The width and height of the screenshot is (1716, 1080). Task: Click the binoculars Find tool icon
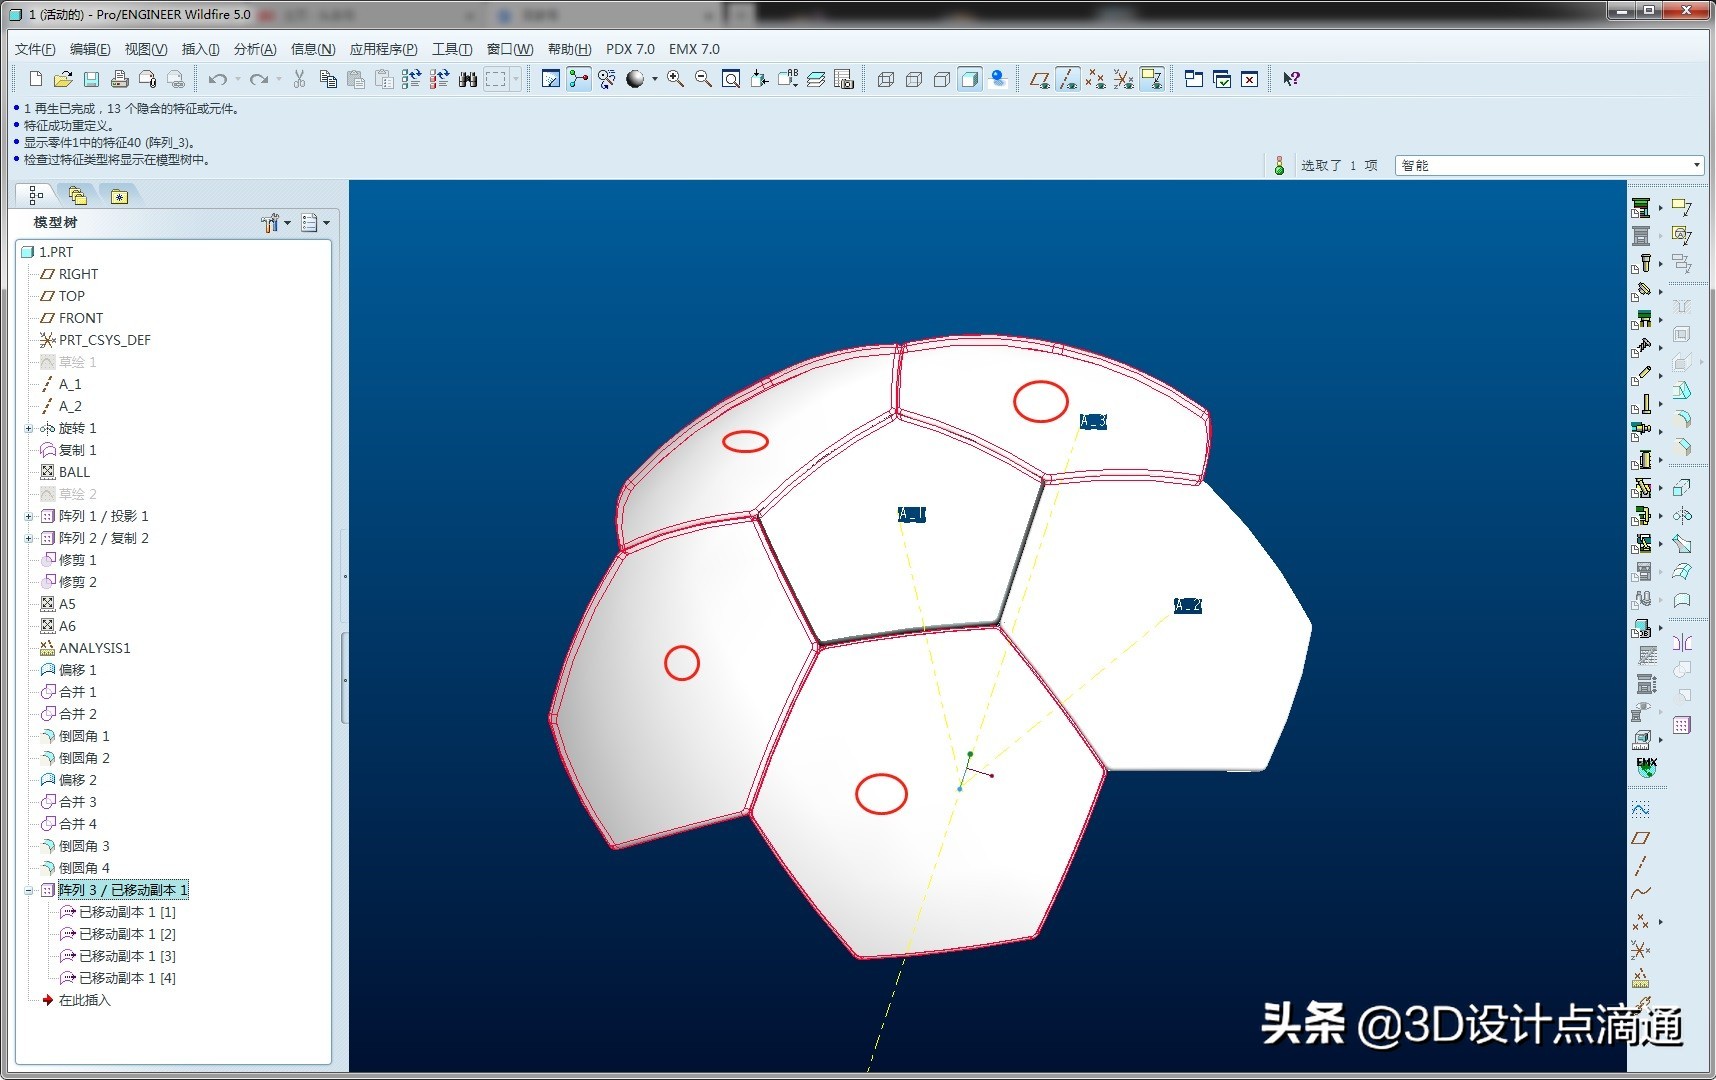coord(467,79)
